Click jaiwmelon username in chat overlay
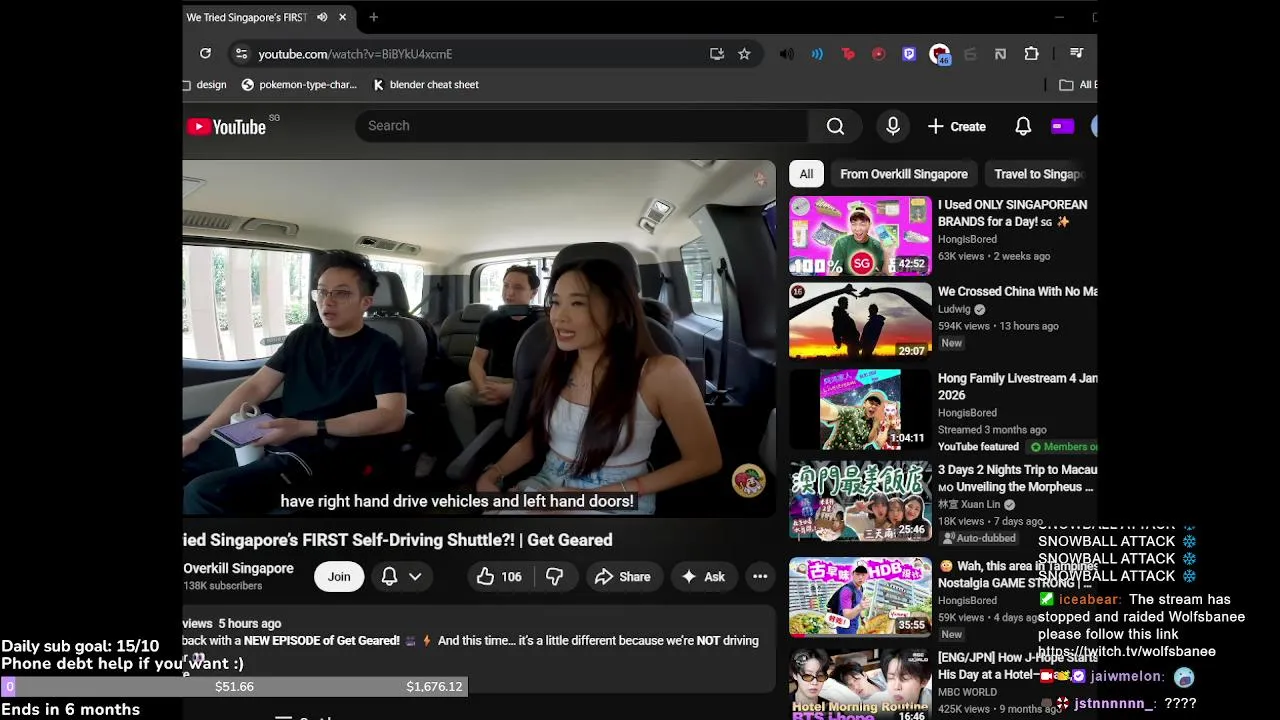Screen dimensions: 1280x720 (x=1127, y=677)
